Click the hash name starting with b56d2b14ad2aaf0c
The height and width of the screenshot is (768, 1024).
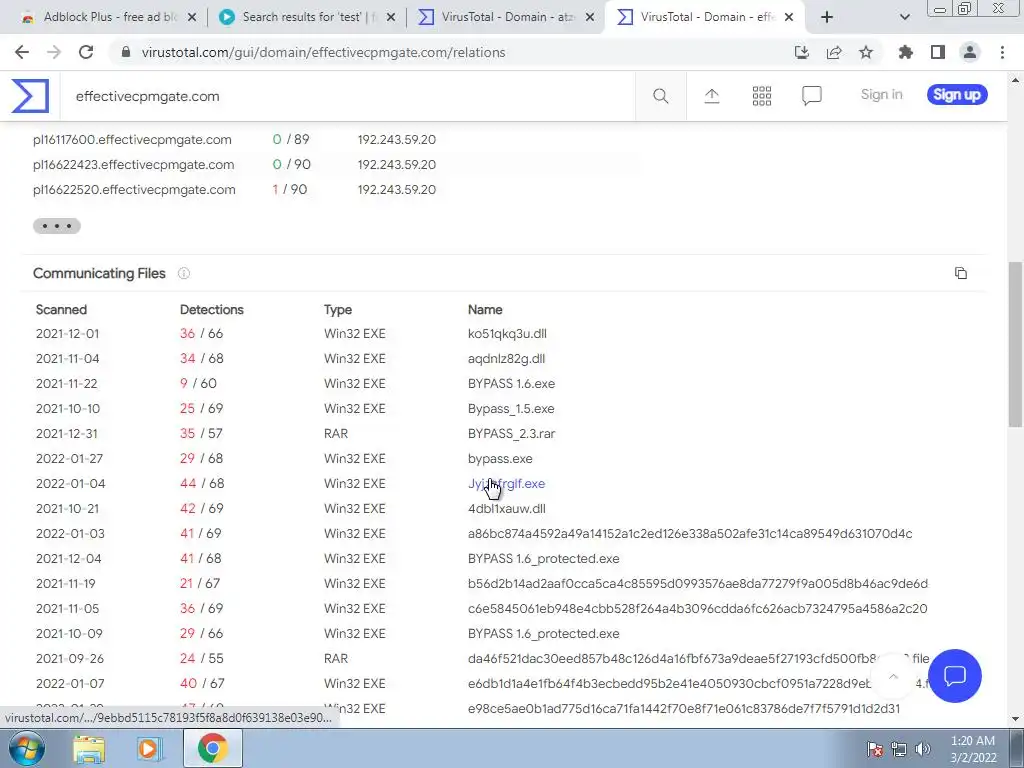point(697,584)
